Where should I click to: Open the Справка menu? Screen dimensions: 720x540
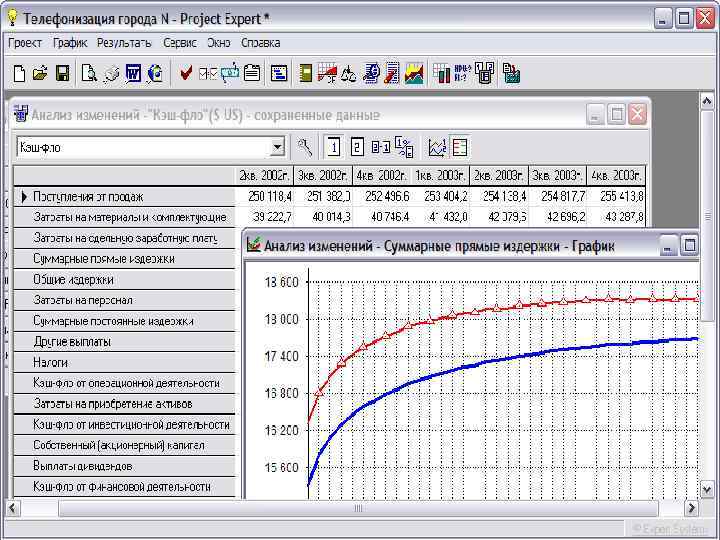(x=261, y=43)
